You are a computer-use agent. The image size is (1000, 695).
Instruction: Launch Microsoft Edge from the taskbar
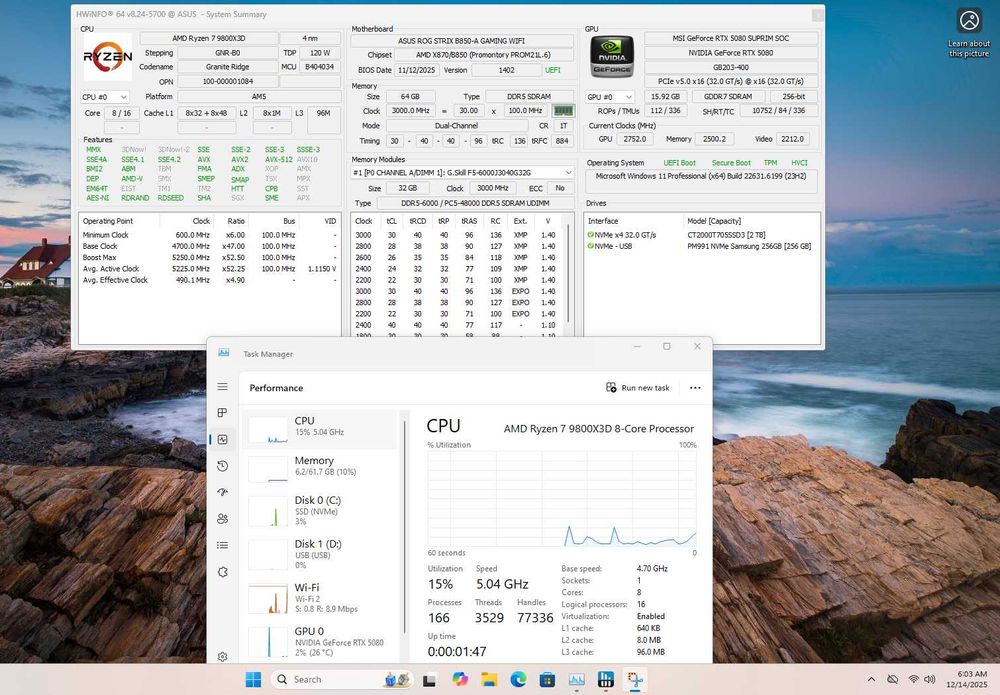[x=518, y=680]
